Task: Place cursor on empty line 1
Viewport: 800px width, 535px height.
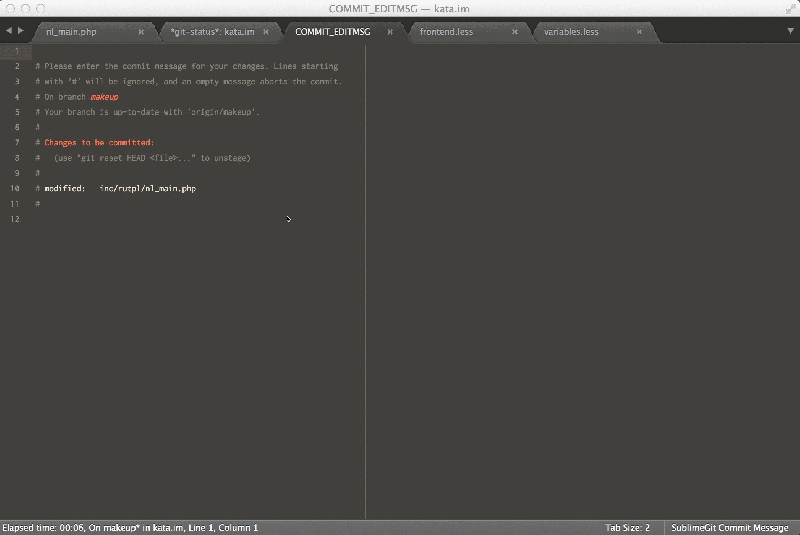Action: [x=199, y=51]
